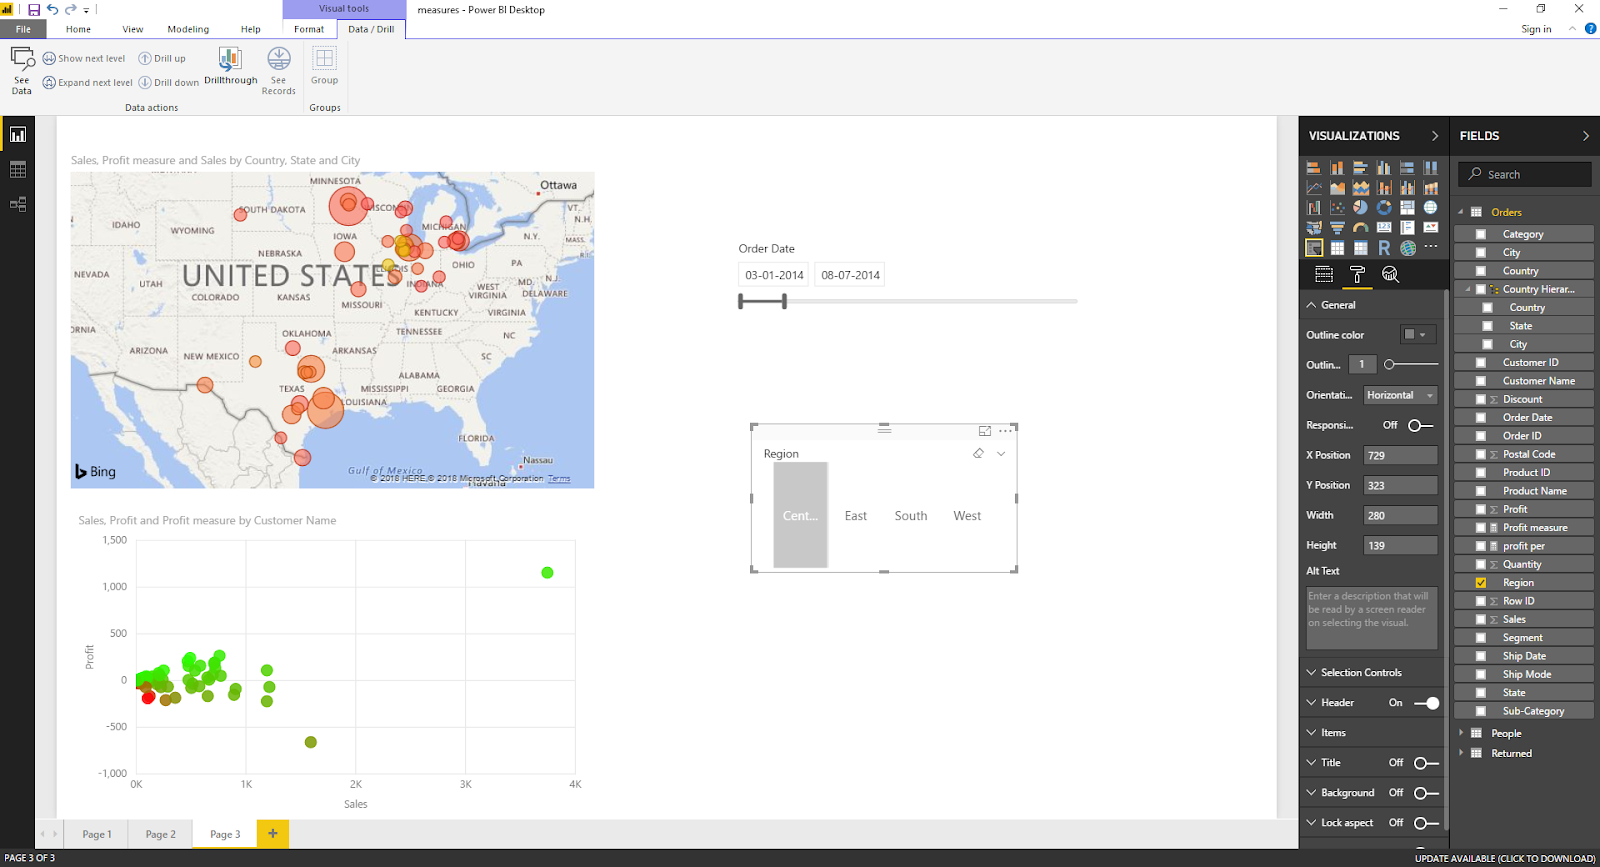
Task: Select the pie chart visualization
Action: (x=1360, y=208)
